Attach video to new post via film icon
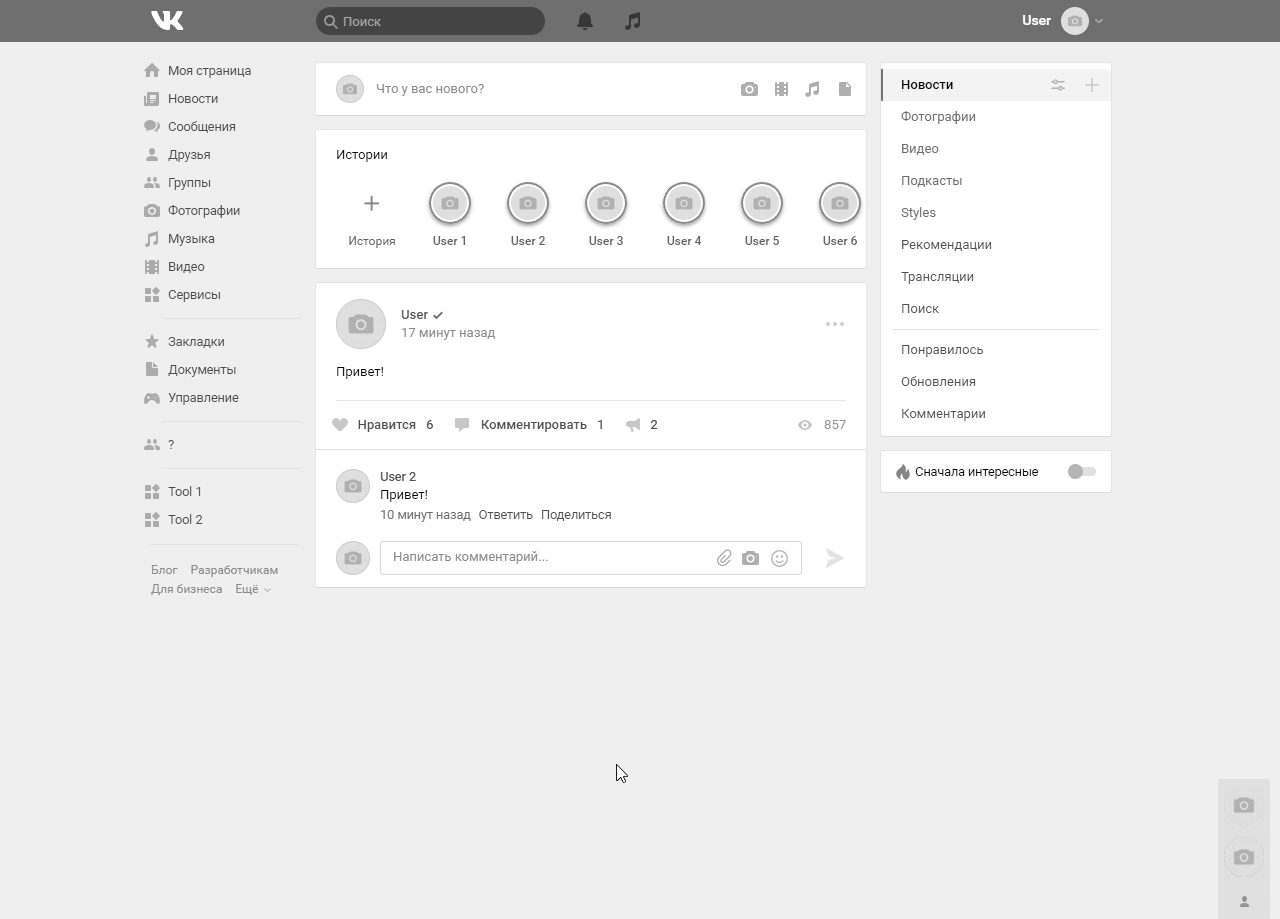This screenshot has height=919, width=1280. [781, 89]
